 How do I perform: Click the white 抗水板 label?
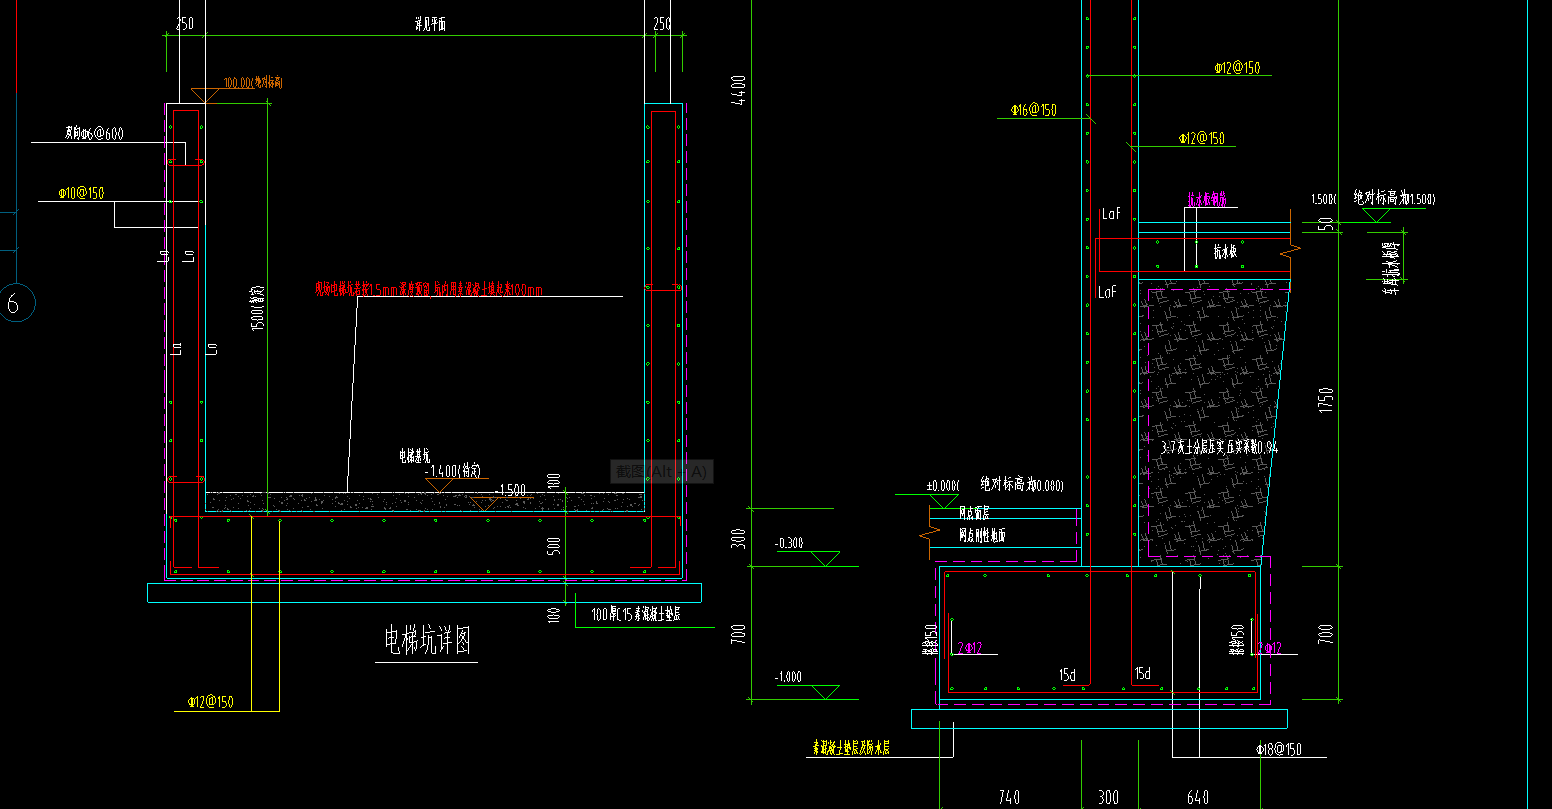coord(1225,253)
